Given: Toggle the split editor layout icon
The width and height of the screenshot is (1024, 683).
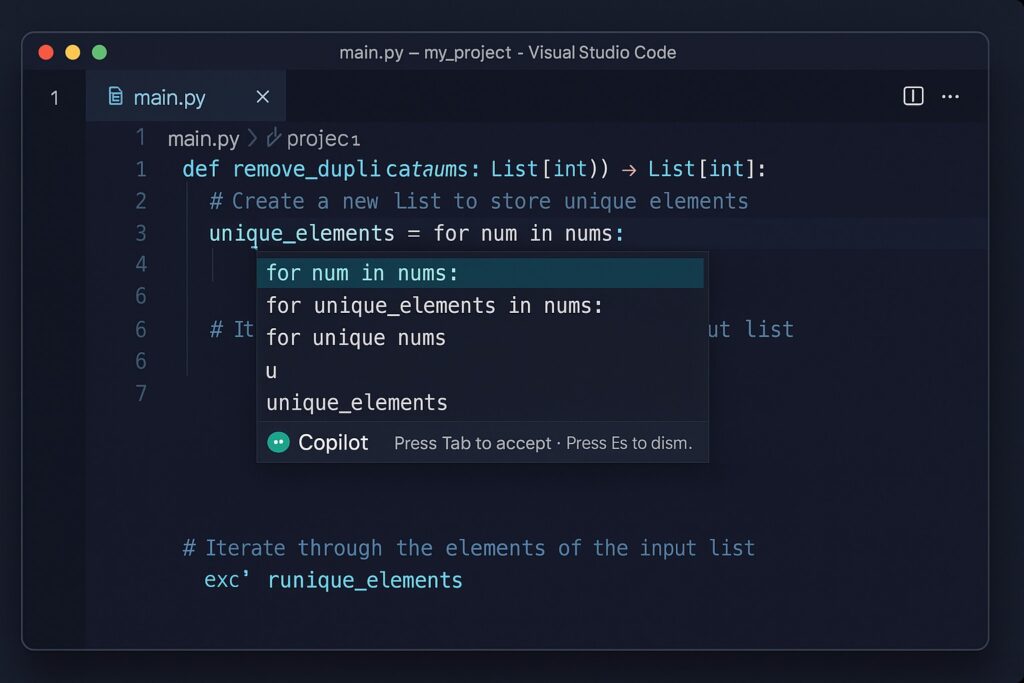Looking at the screenshot, I should tap(913, 96).
